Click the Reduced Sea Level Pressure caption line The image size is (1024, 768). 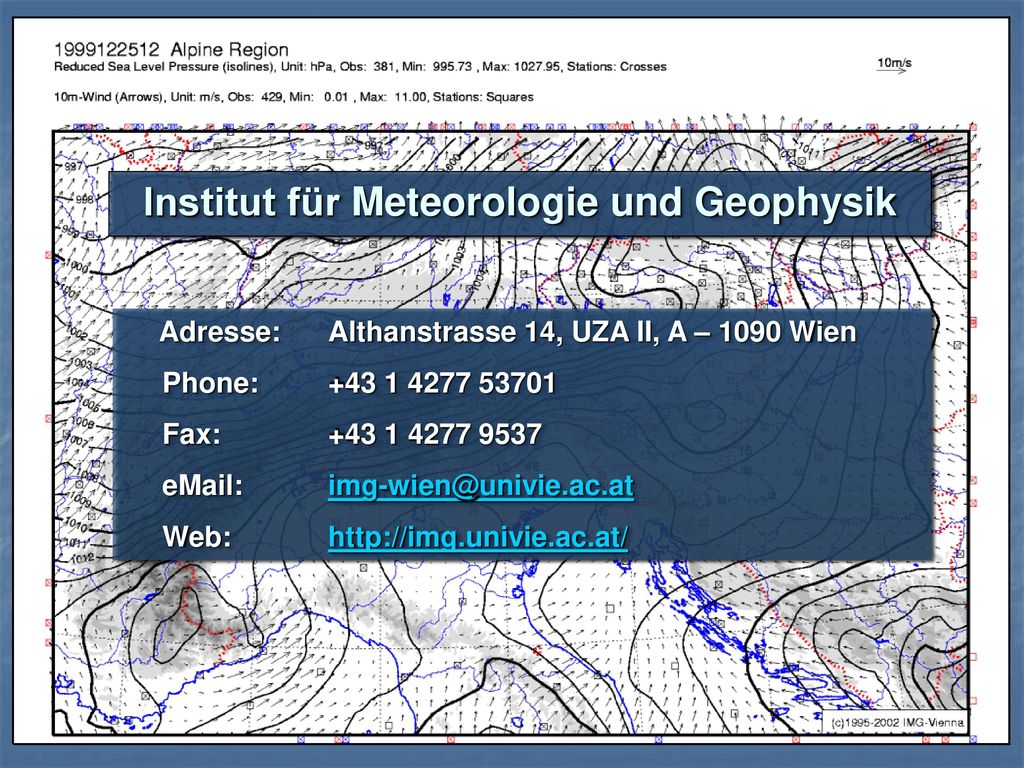click(360, 67)
